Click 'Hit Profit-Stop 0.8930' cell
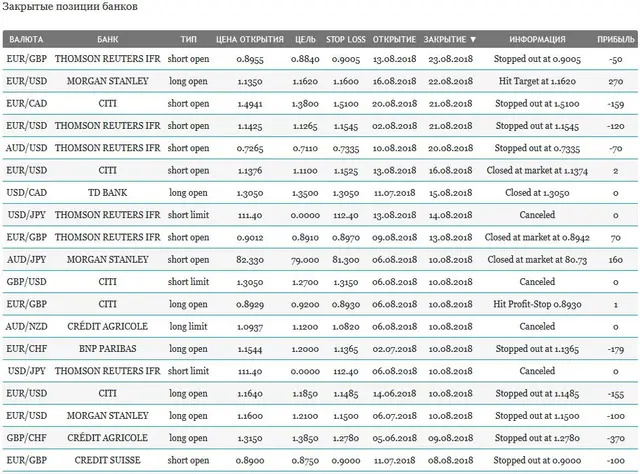Viewport: 640px width, 474px height. tap(537, 304)
